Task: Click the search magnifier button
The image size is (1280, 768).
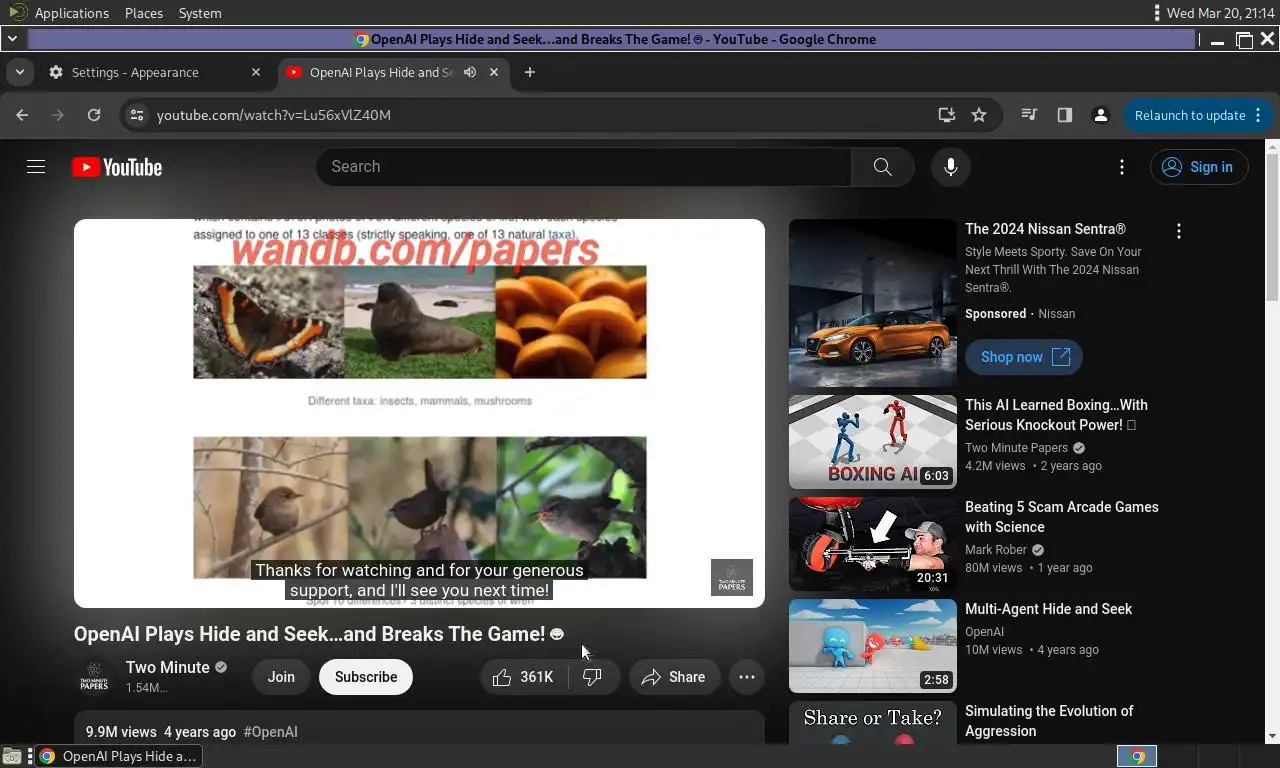Action: (x=882, y=167)
